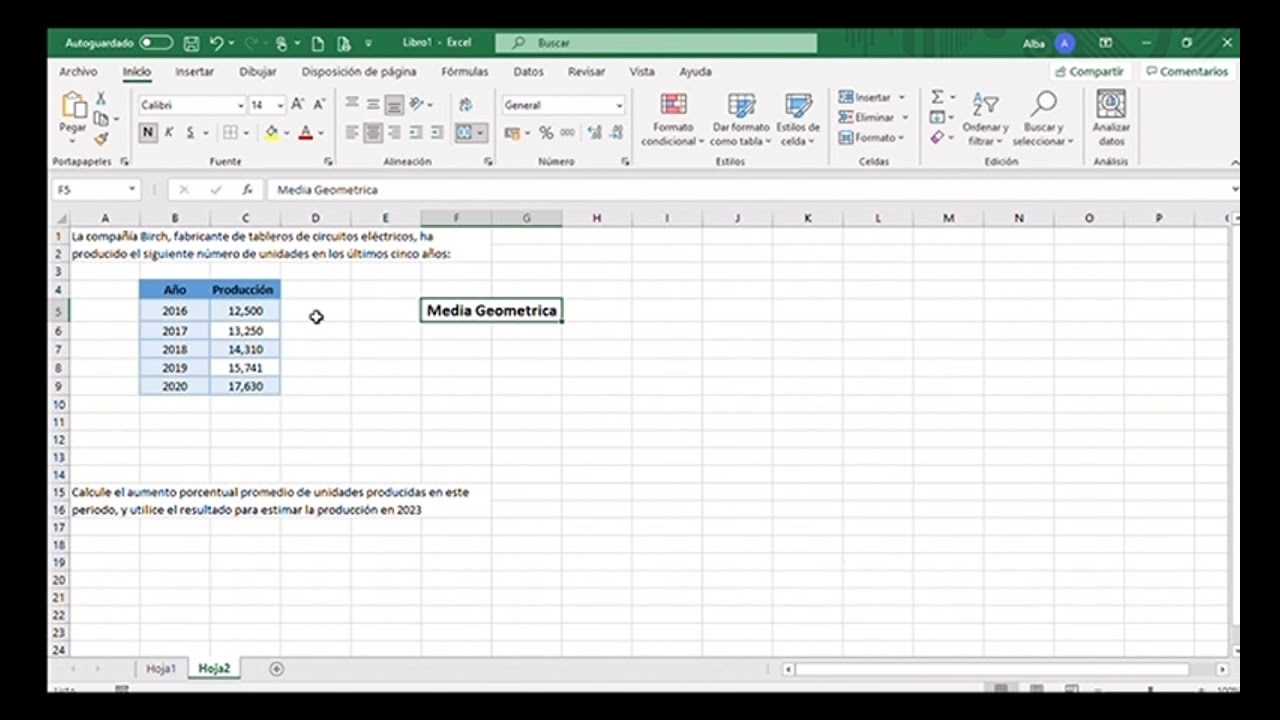Open the Fórmulas tab
Viewport: 1280px width, 720px height.
point(465,72)
